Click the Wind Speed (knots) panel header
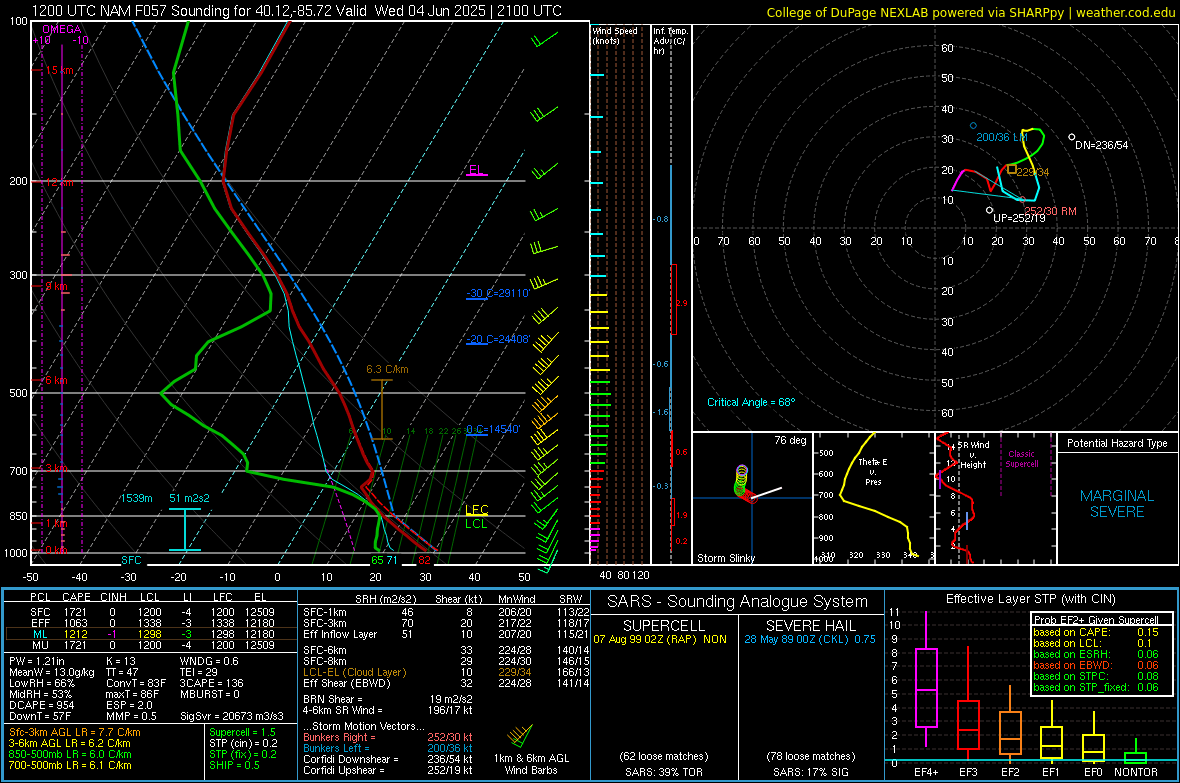This screenshot has width=1180, height=783. 614,35
